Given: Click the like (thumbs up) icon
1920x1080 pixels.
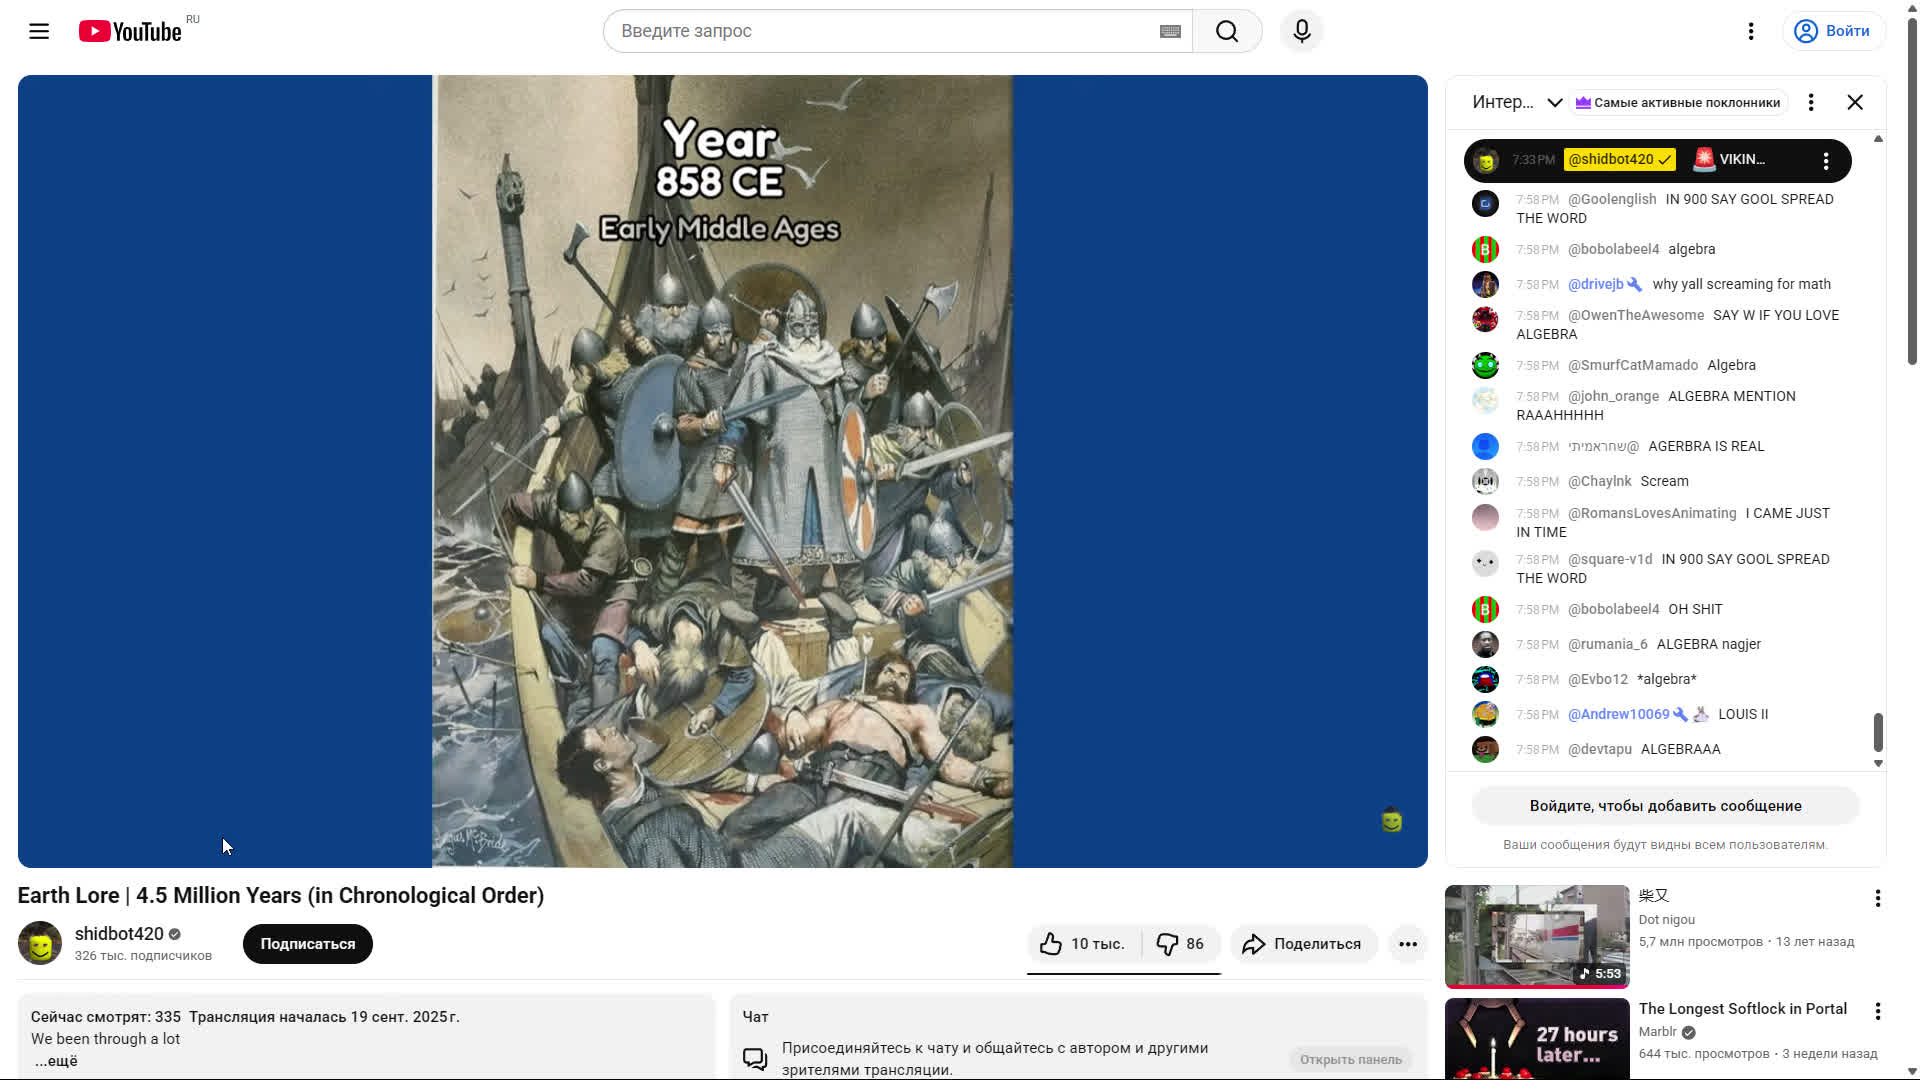Looking at the screenshot, I should 1049,943.
